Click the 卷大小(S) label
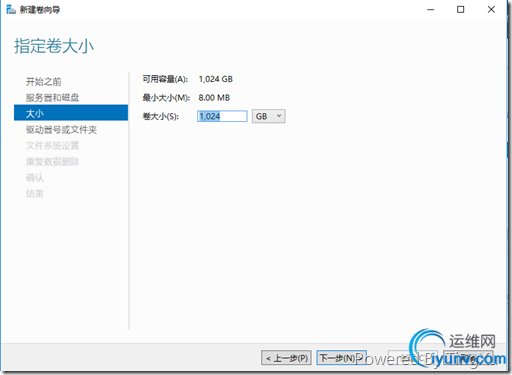Image resolution: width=512 pixels, height=375 pixels. [161, 116]
